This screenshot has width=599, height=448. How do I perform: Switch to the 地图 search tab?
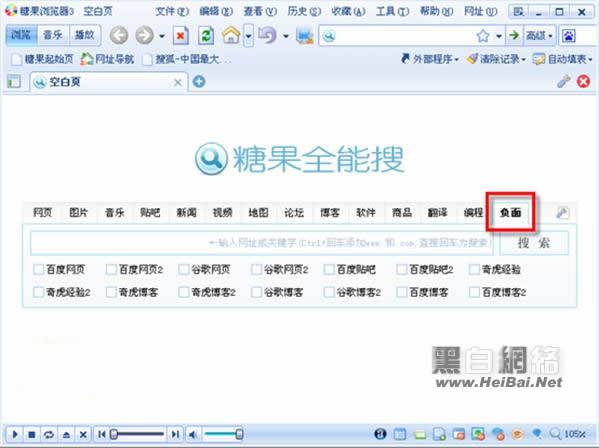click(258, 212)
